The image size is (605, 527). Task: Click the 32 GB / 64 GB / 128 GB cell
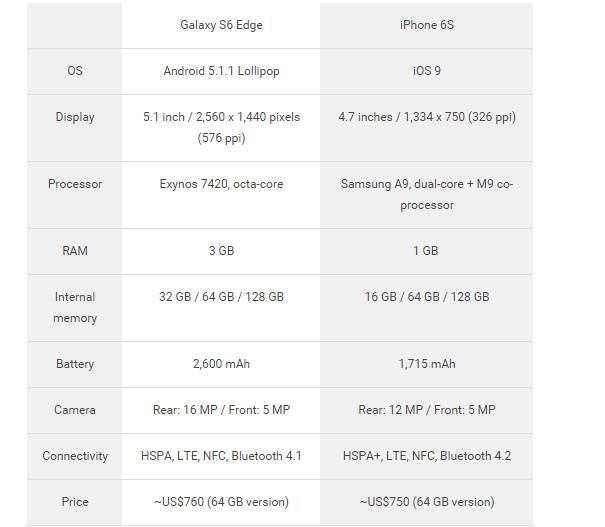[x=221, y=297]
